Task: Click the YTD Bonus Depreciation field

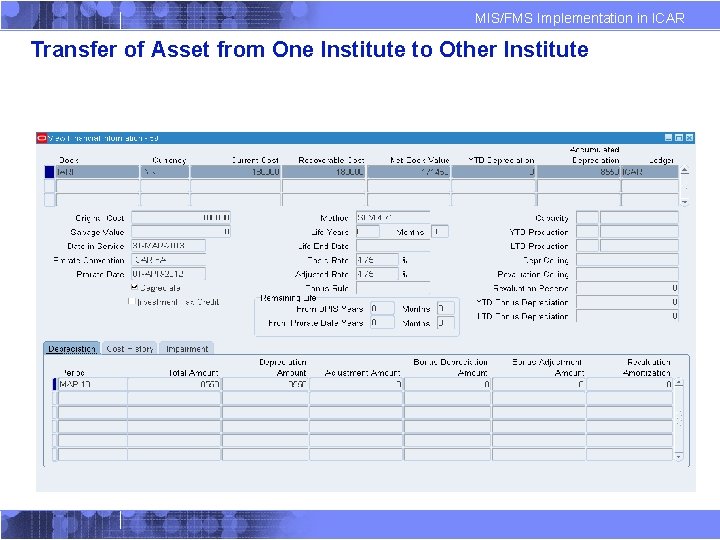Action: (x=627, y=302)
